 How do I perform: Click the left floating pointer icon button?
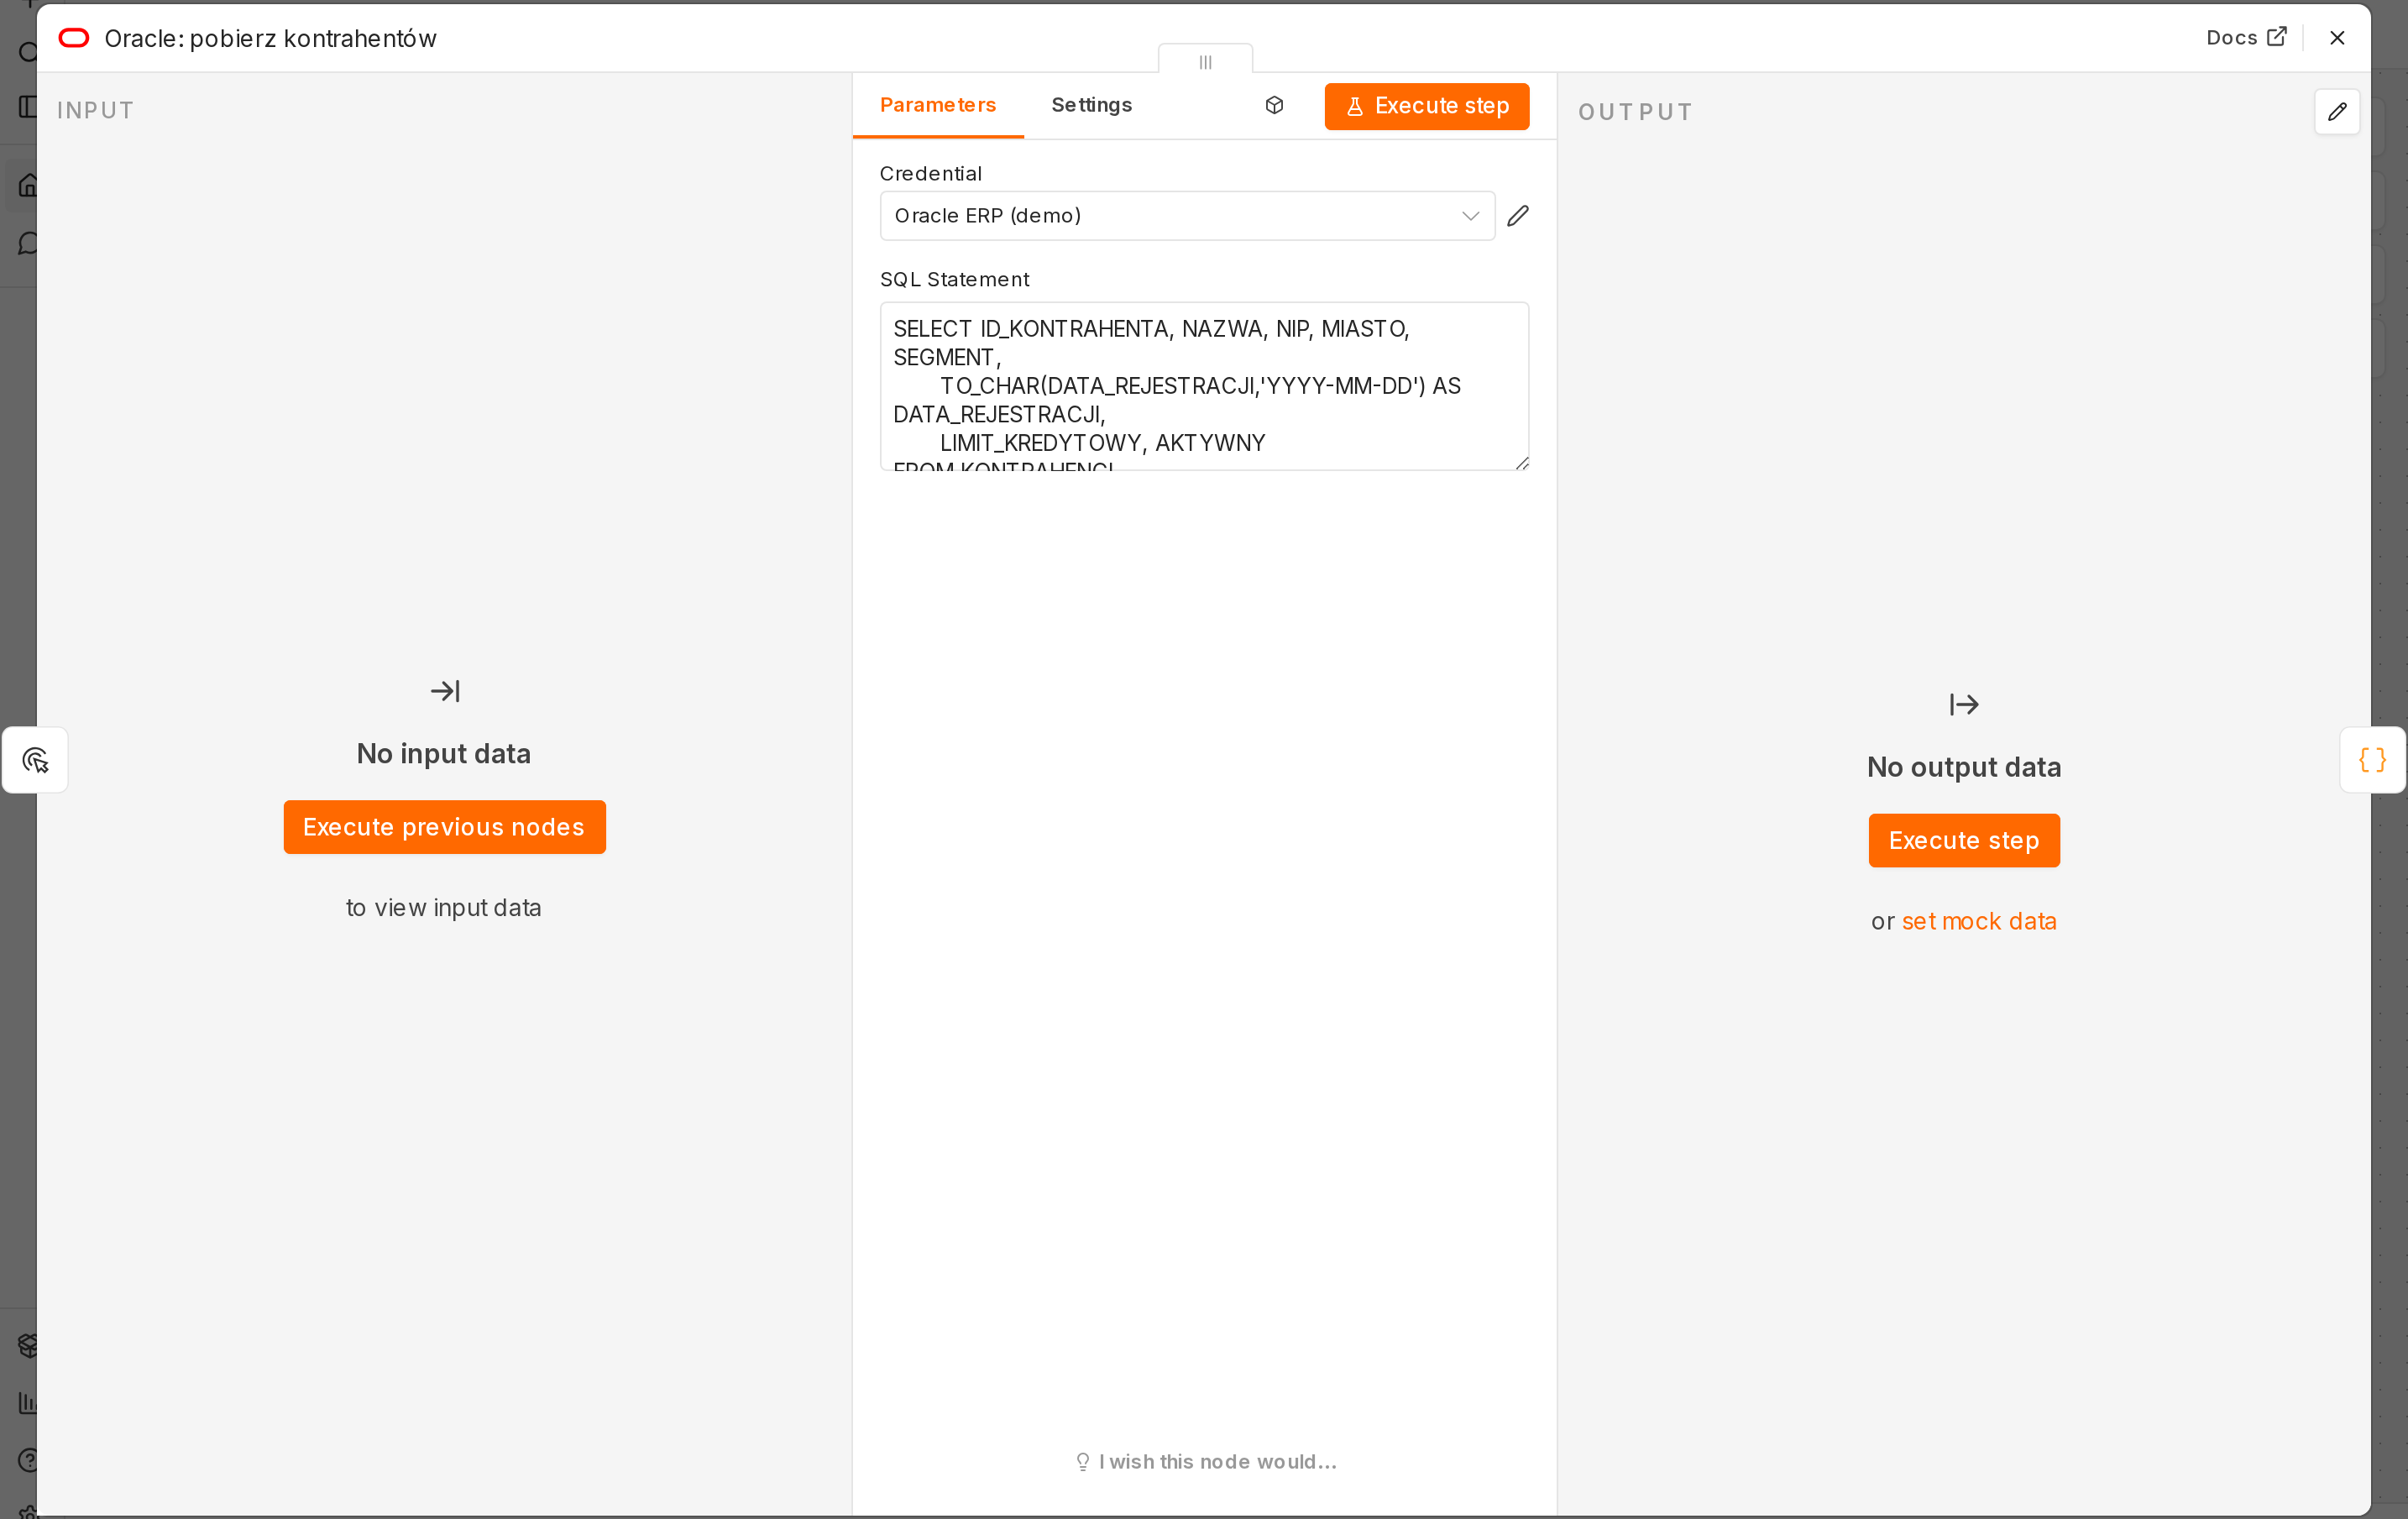pos(35,760)
